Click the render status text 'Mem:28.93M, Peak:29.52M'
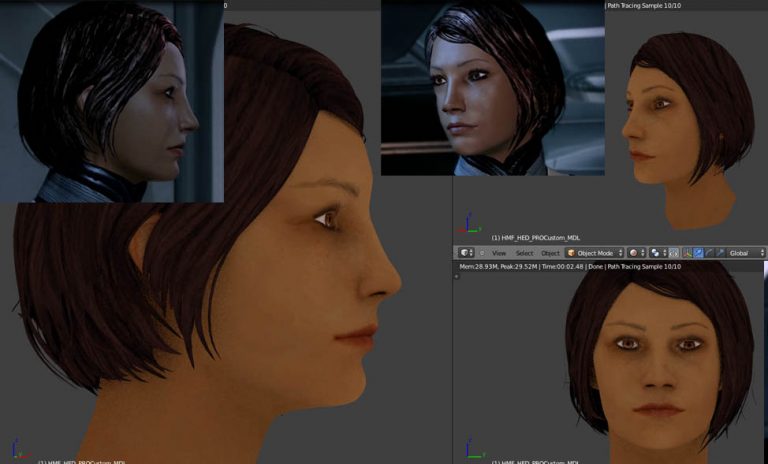Viewport: 768px width, 464px height. (498, 267)
